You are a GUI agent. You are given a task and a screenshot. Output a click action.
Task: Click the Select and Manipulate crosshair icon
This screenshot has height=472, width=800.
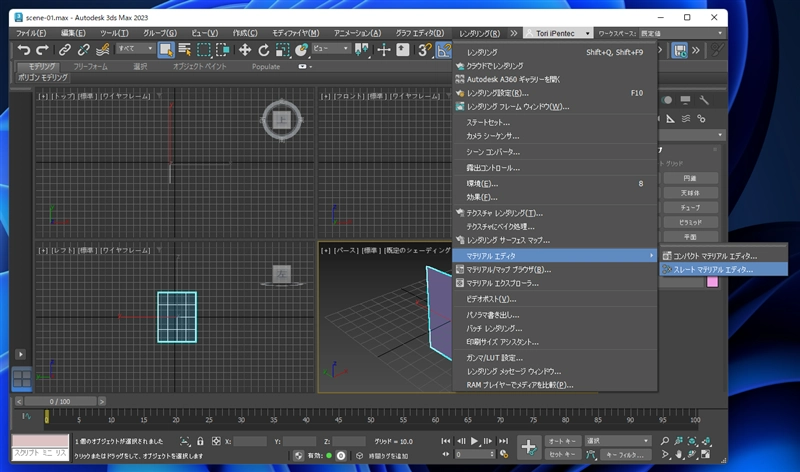[384, 49]
